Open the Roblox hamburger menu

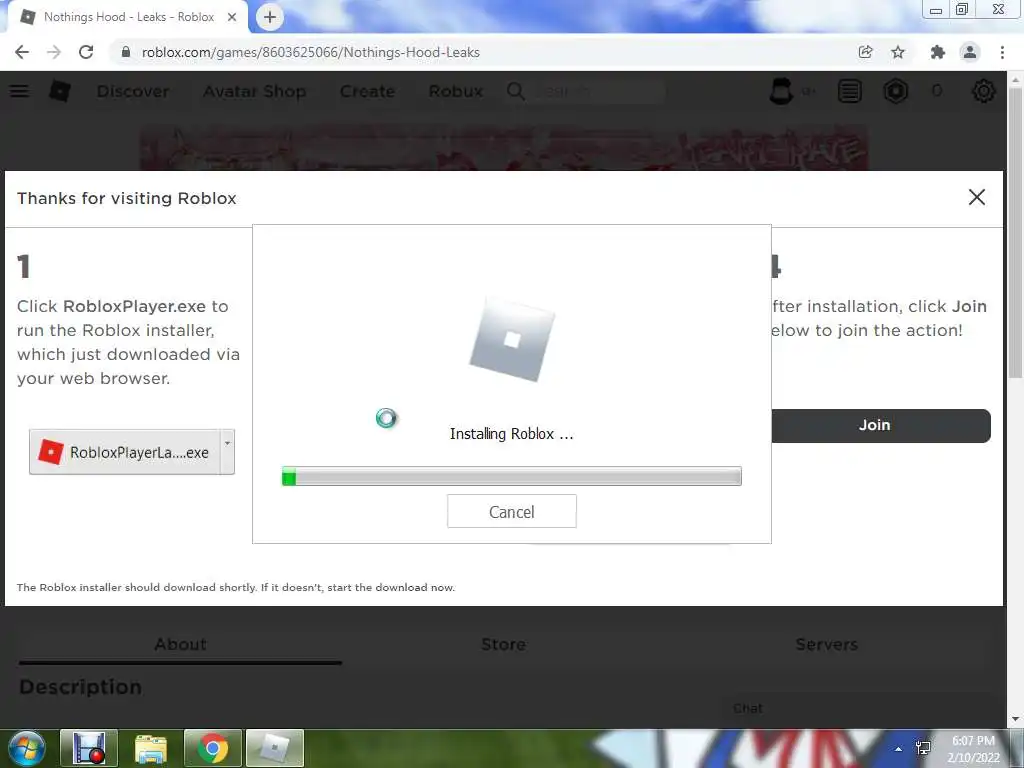click(x=19, y=91)
